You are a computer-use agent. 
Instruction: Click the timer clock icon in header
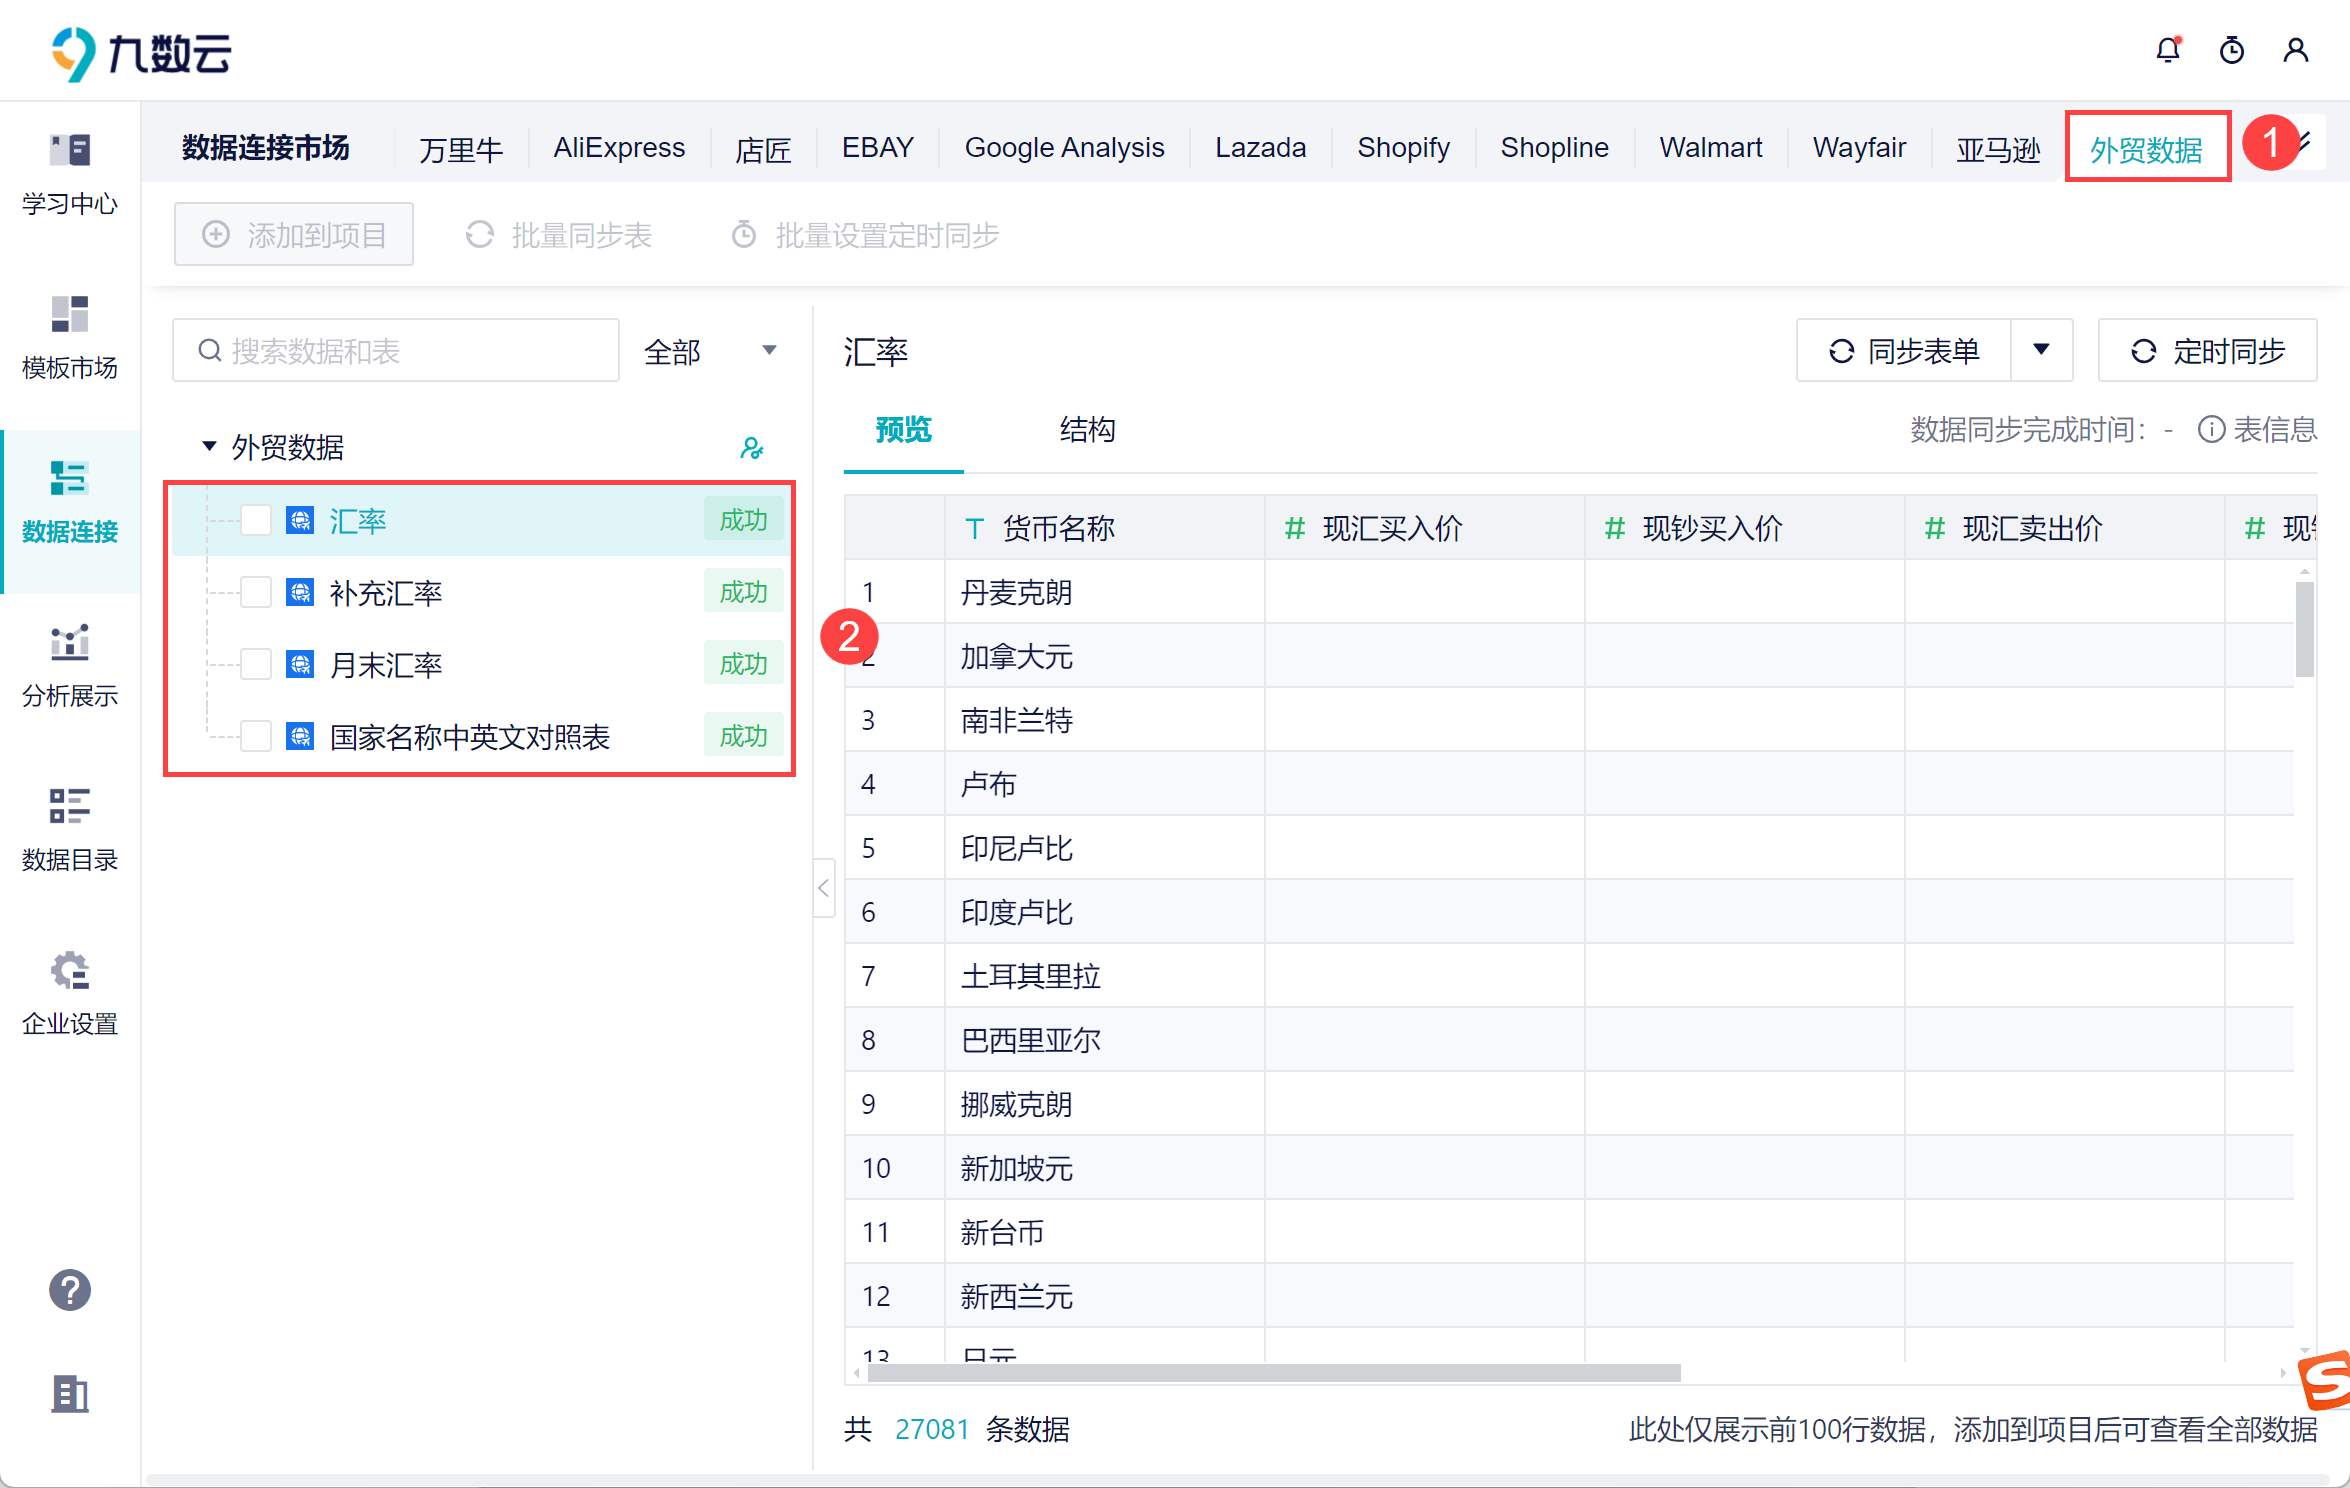[2231, 50]
